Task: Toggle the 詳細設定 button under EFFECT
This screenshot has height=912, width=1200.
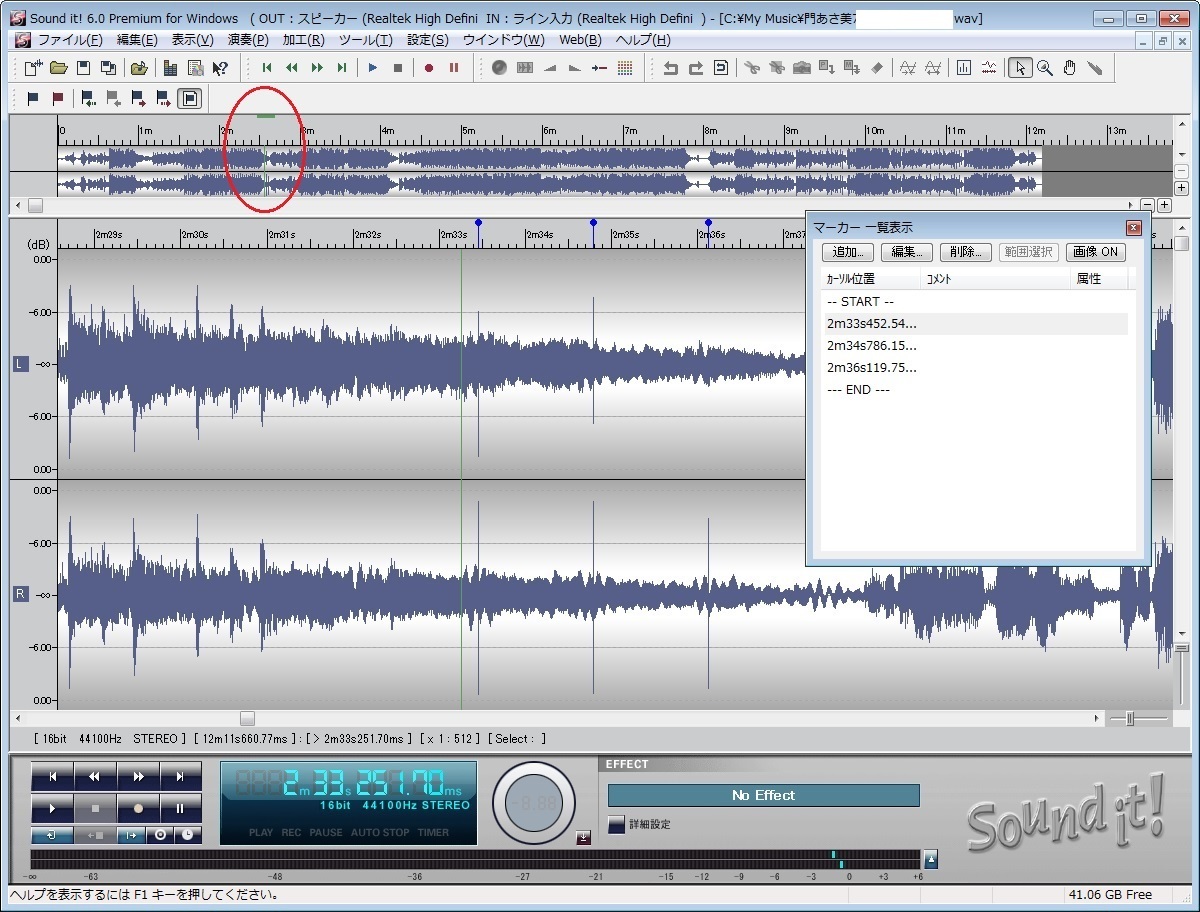Action: pos(617,824)
